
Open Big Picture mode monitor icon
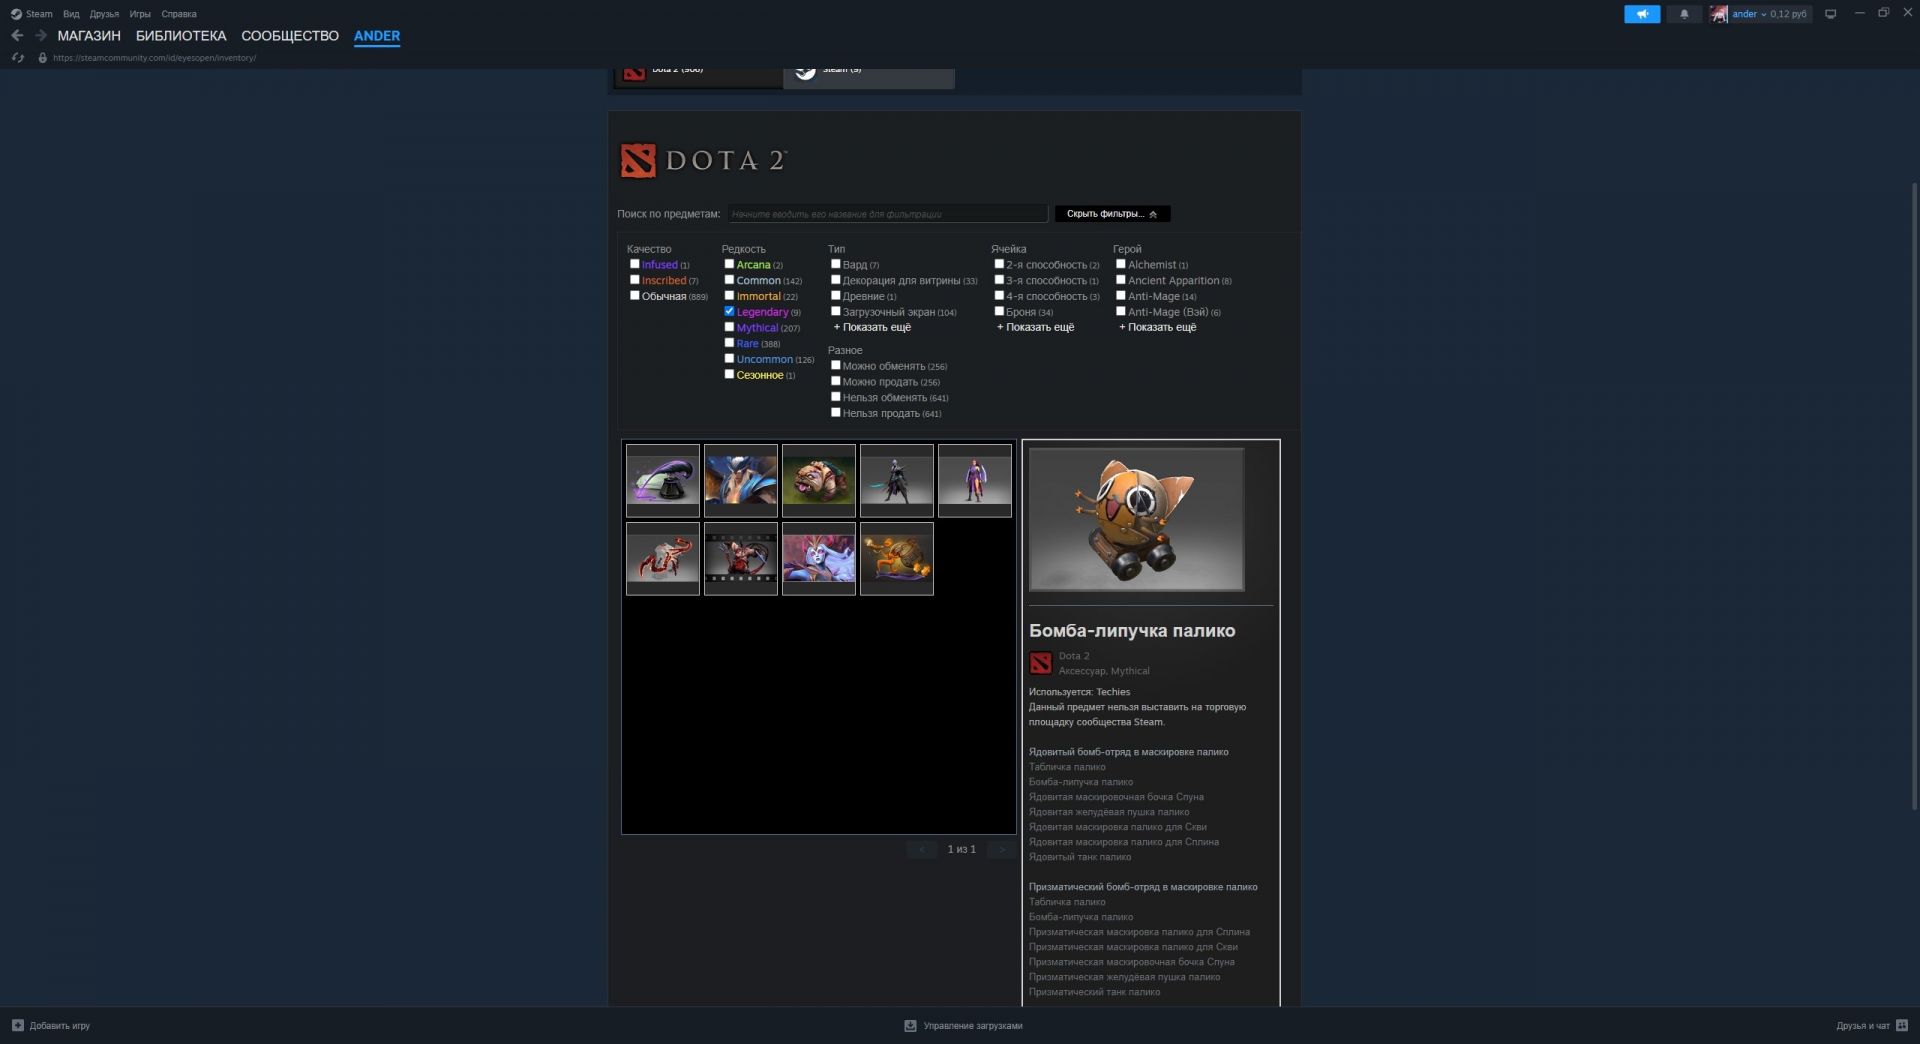(x=1830, y=14)
